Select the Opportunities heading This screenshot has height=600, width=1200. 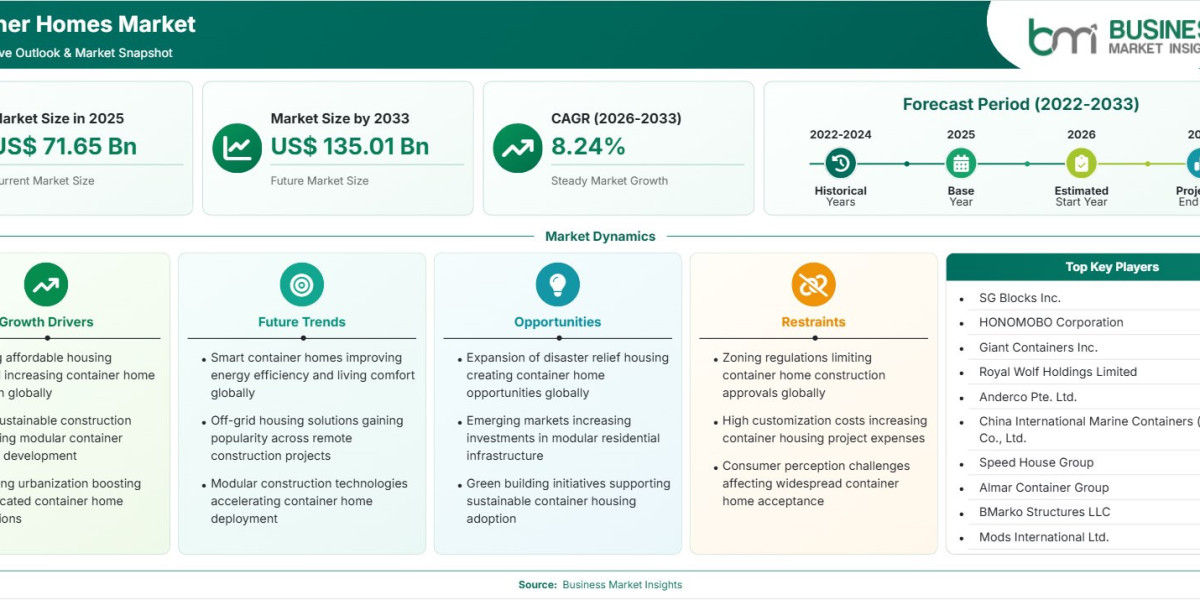click(x=558, y=322)
